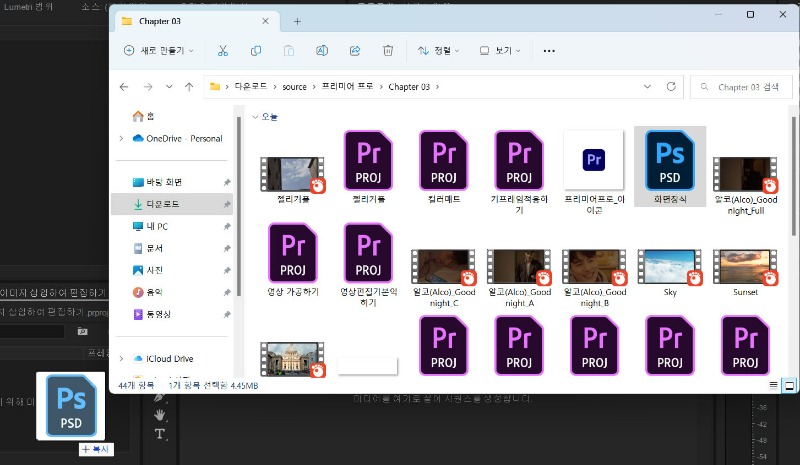Open the 새로 만들기 dropdown menu
This screenshot has width=800, height=465.
[159, 51]
